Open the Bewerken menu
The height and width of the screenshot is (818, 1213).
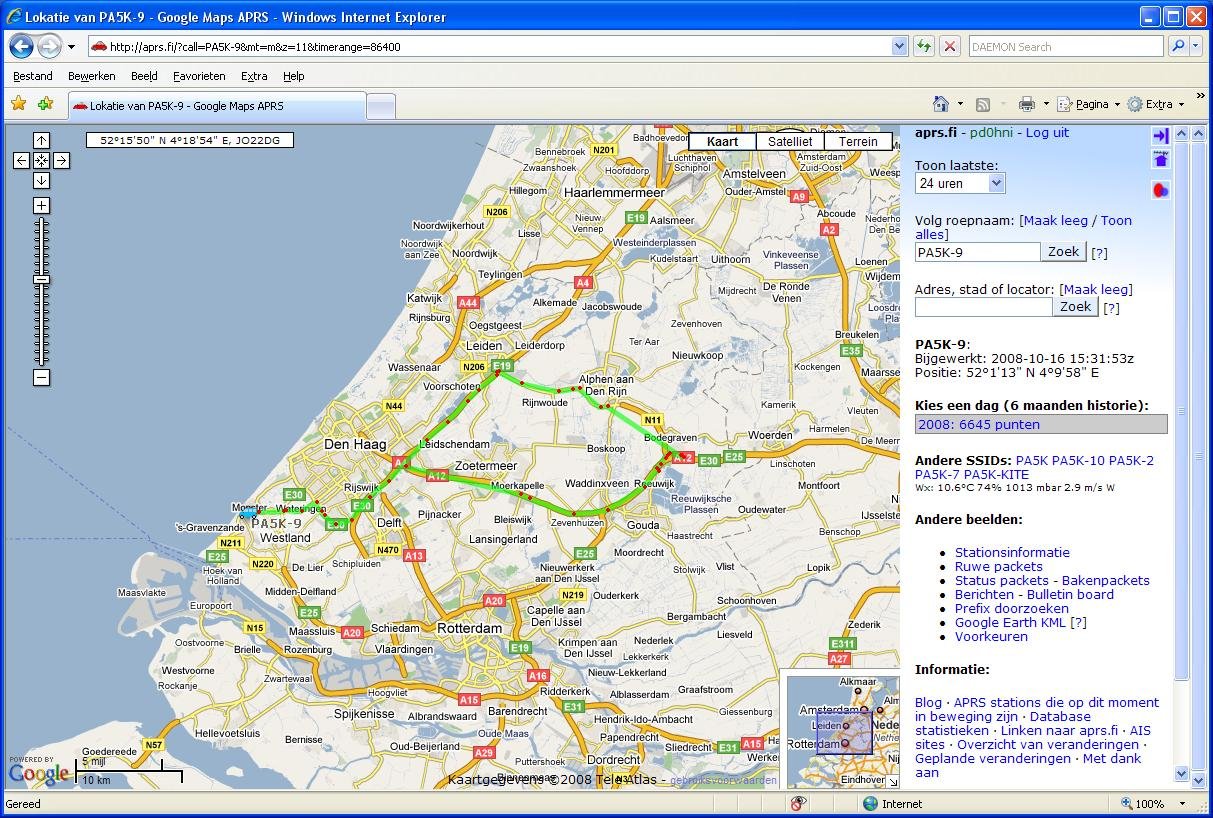(x=91, y=76)
